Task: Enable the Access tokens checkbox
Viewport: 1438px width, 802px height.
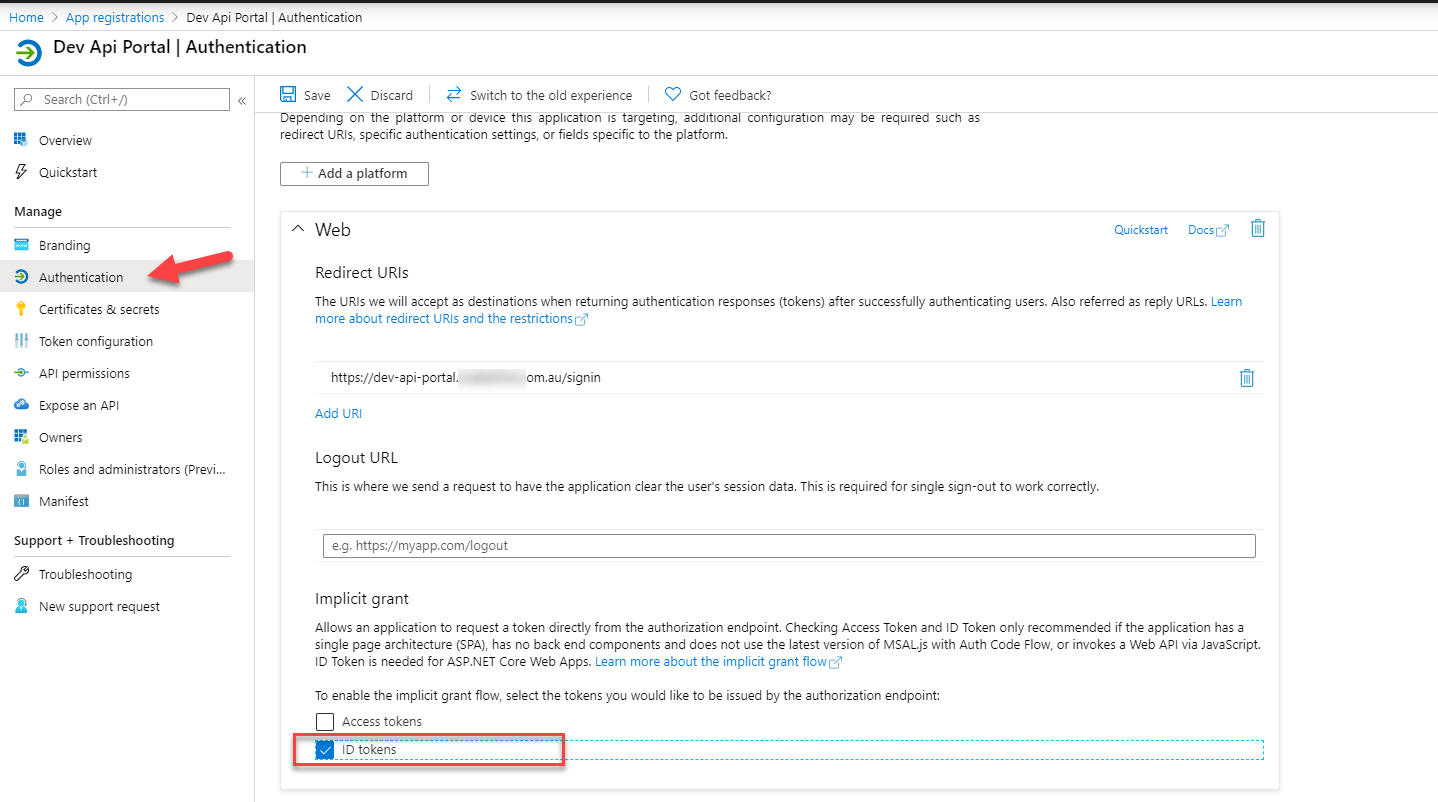Action: [325, 721]
